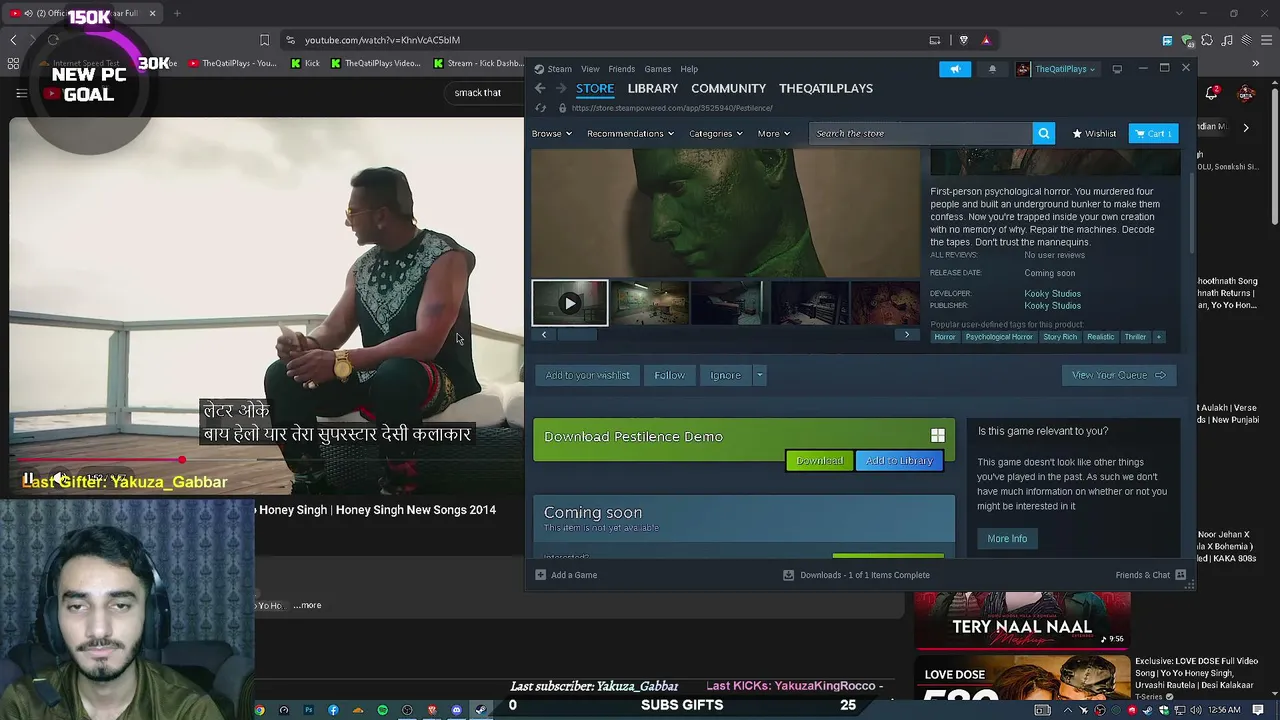Screen dimensions: 1280x720
Task: Click the Steam taskbar icon
Action: coord(481,711)
